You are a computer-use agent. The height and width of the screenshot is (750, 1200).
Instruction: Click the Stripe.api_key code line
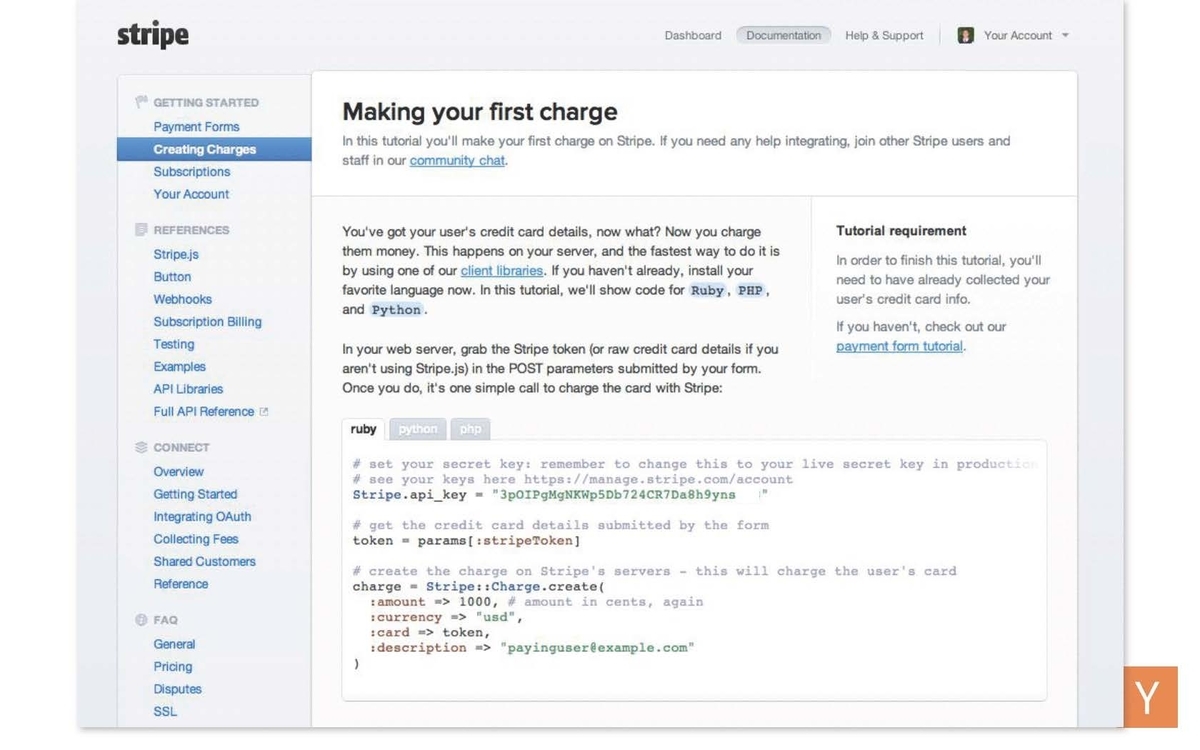[560, 495]
